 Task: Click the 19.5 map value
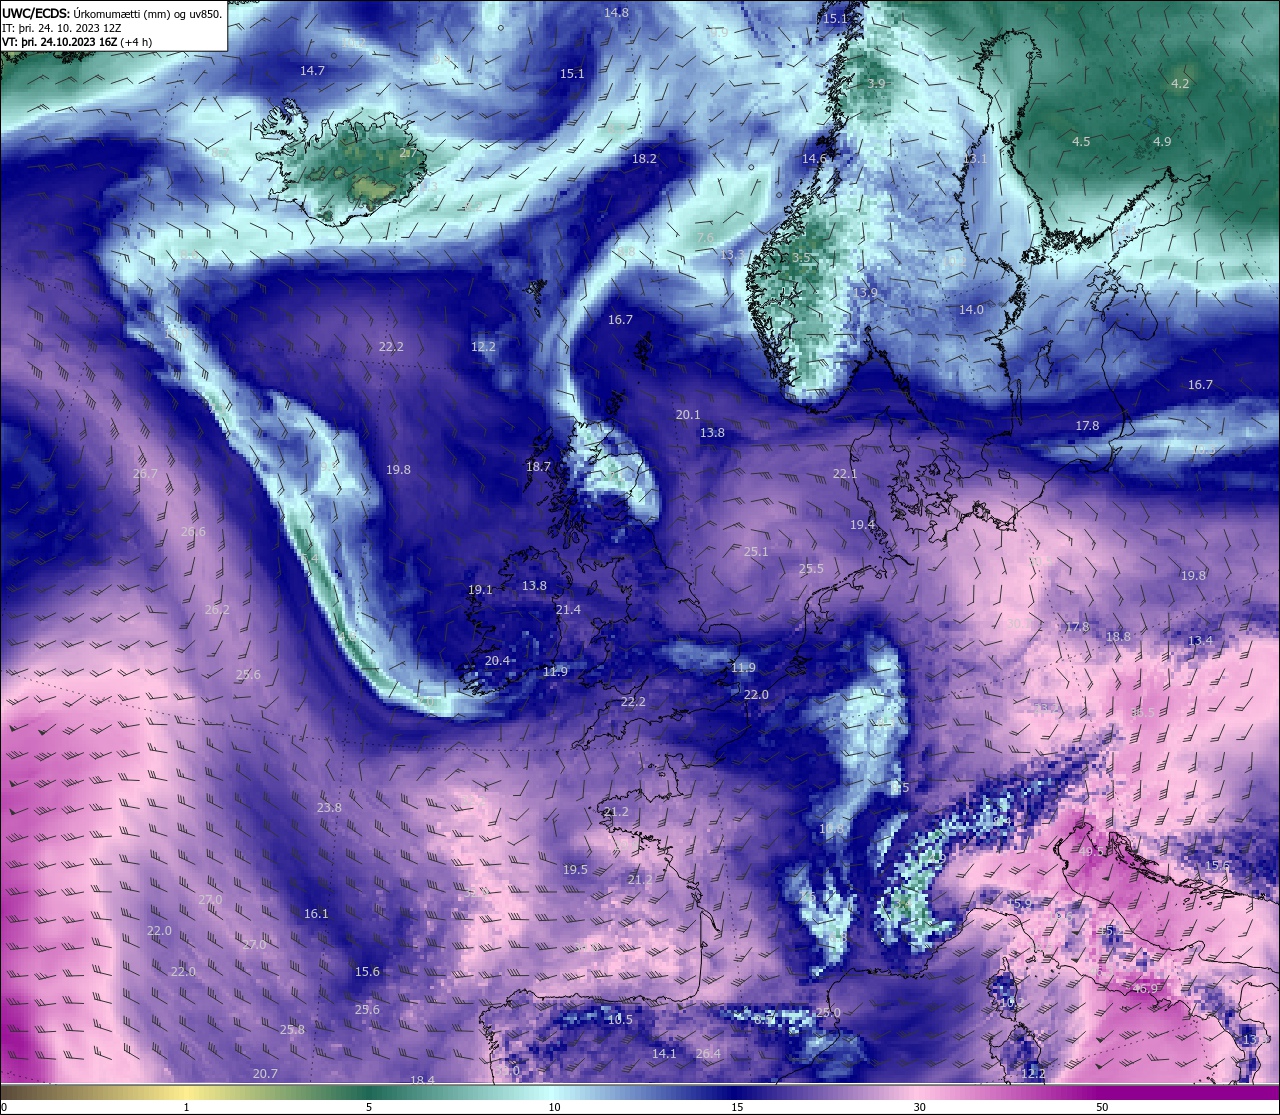(x=575, y=870)
